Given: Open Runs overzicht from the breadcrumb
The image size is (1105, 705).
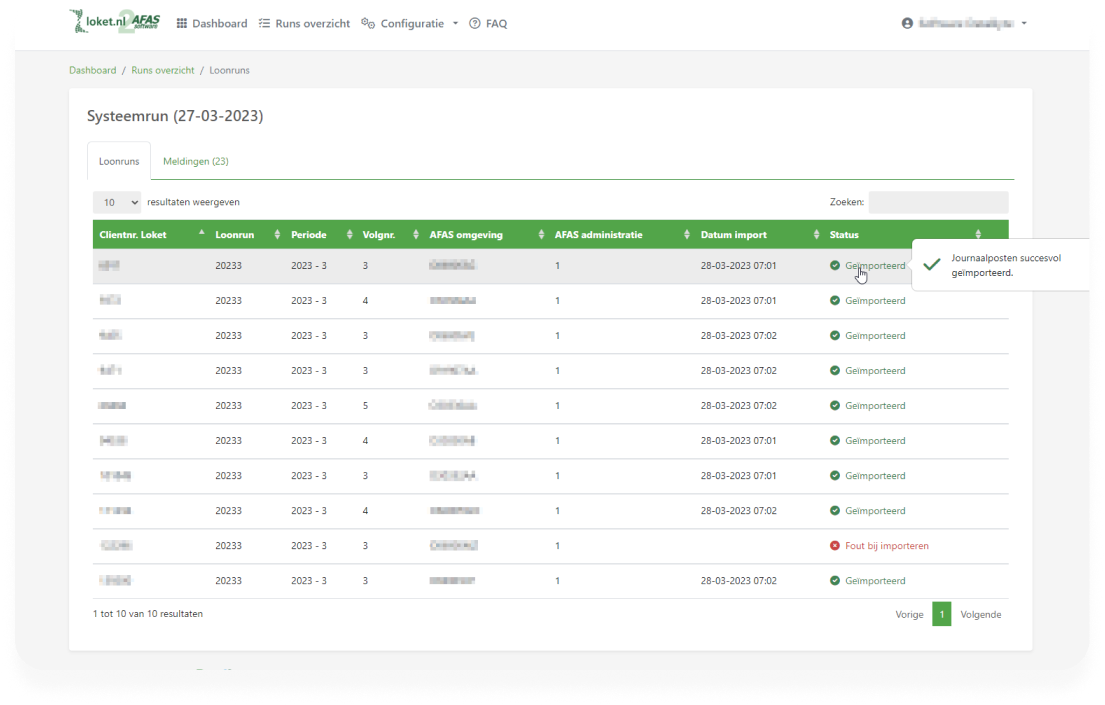Looking at the screenshot, I should click(x=162, y=70).
